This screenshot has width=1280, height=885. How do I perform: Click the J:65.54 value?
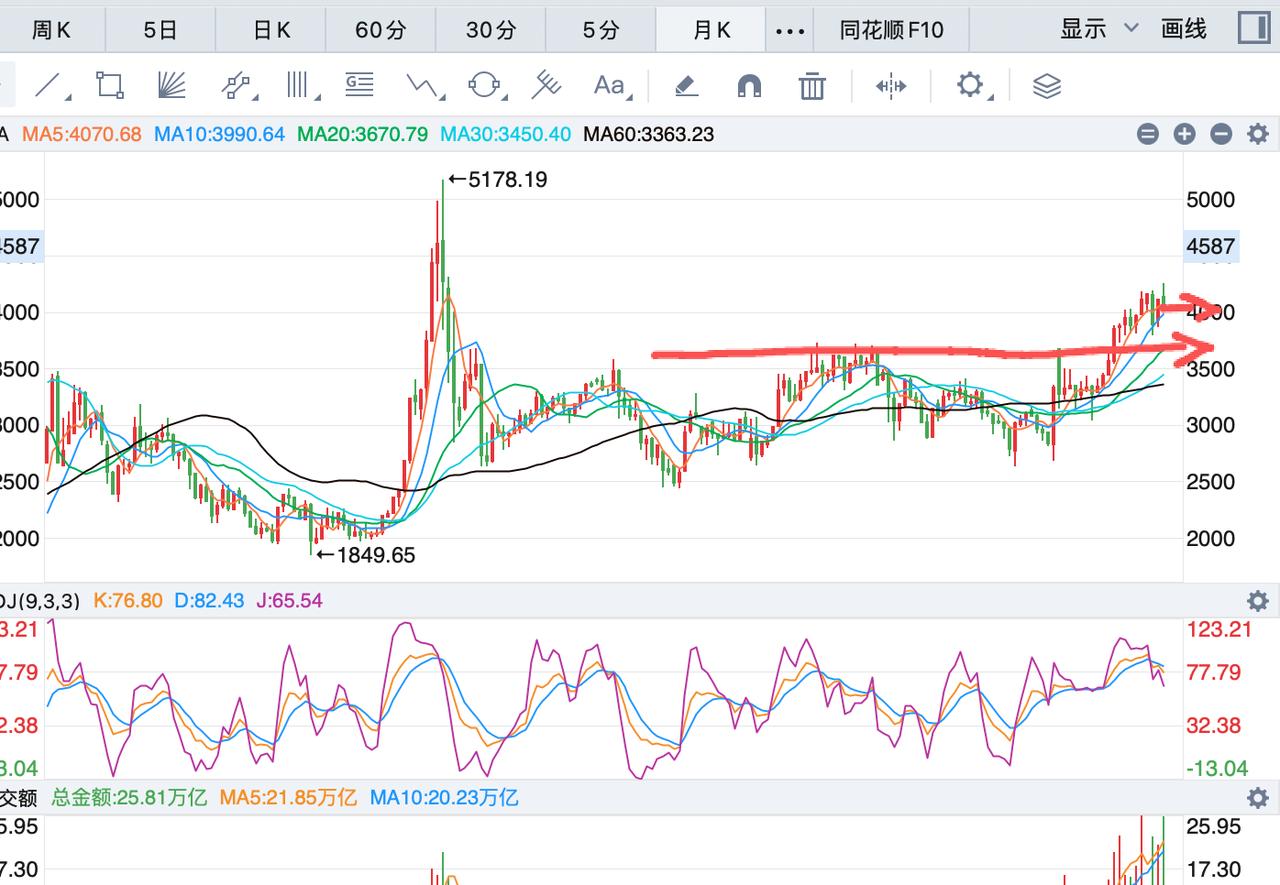click(x=290, y=601)
